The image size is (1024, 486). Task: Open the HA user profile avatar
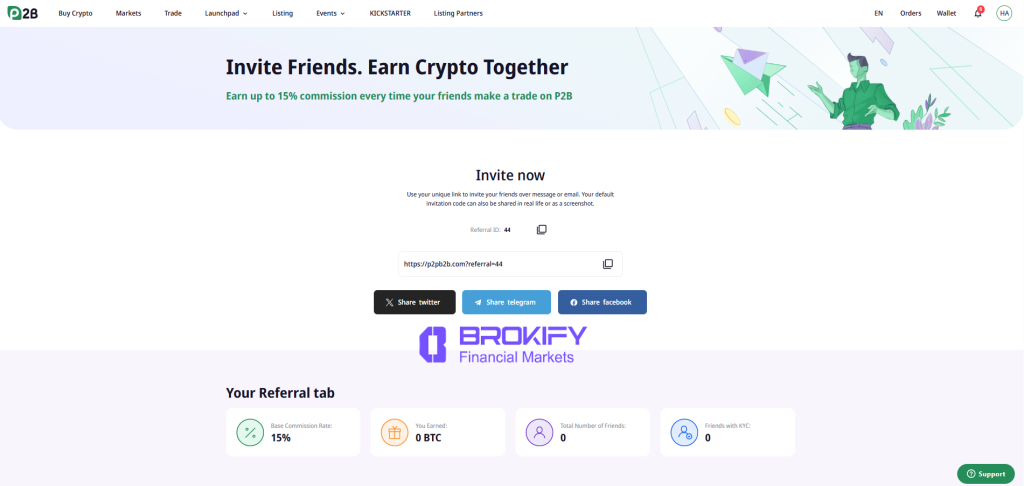1004,13
